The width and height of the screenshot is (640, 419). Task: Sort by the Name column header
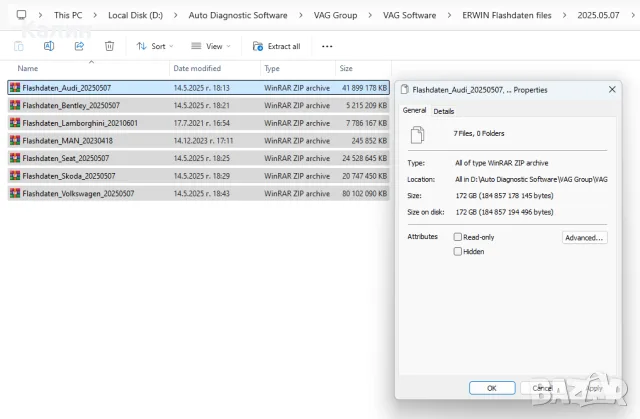point(28,68)
